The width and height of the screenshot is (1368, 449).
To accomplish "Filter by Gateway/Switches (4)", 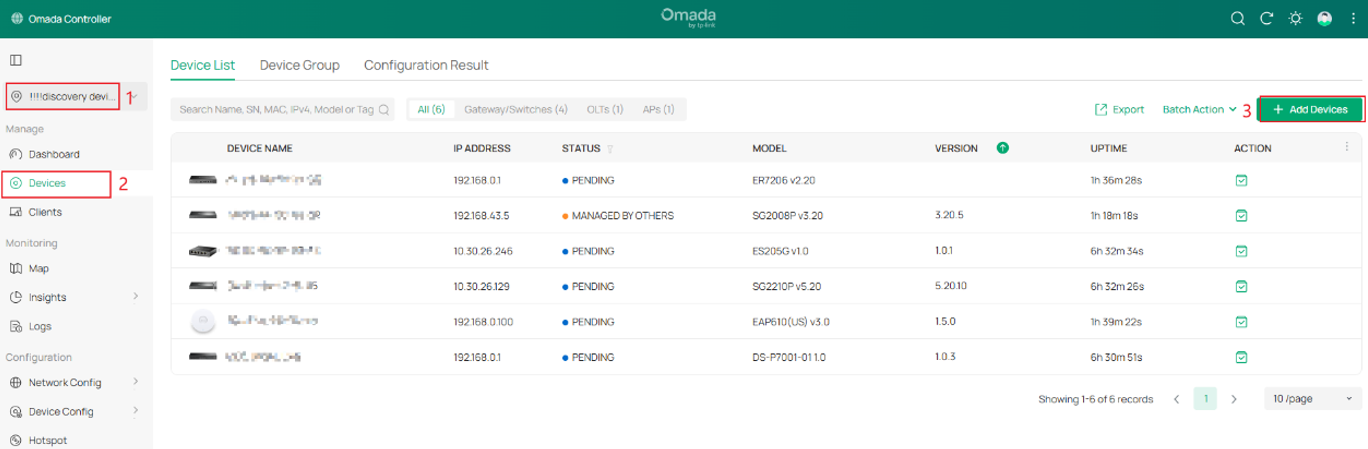I will (x=516, y=109).
